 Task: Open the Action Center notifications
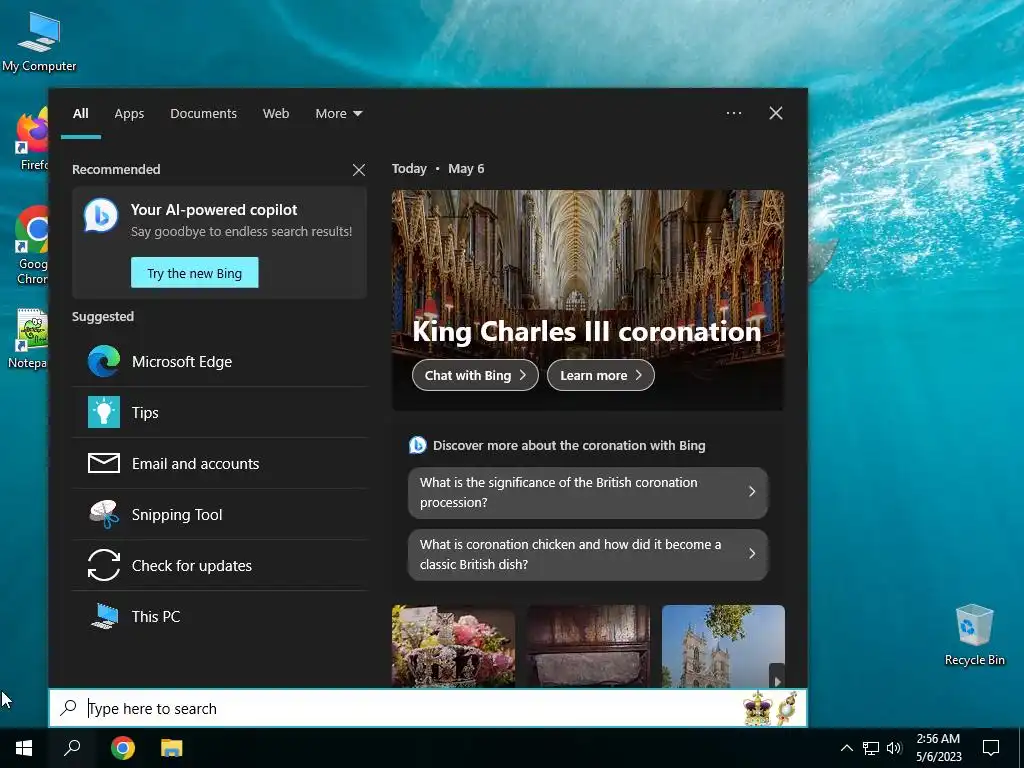991,748
